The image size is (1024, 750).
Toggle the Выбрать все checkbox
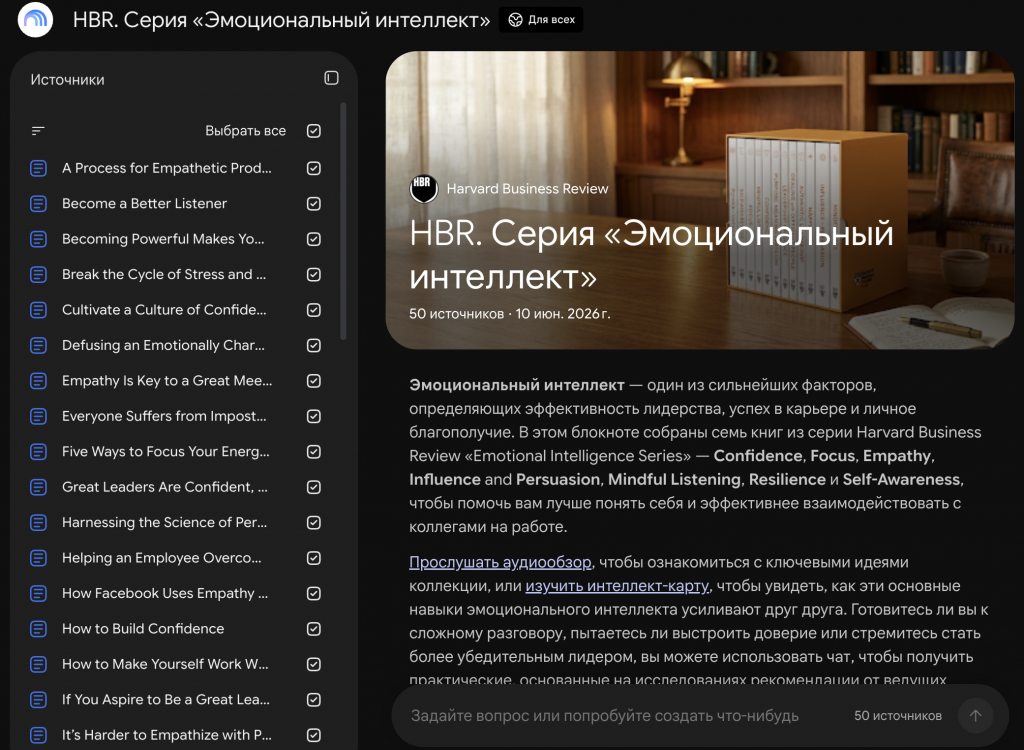tap(313, 131)
